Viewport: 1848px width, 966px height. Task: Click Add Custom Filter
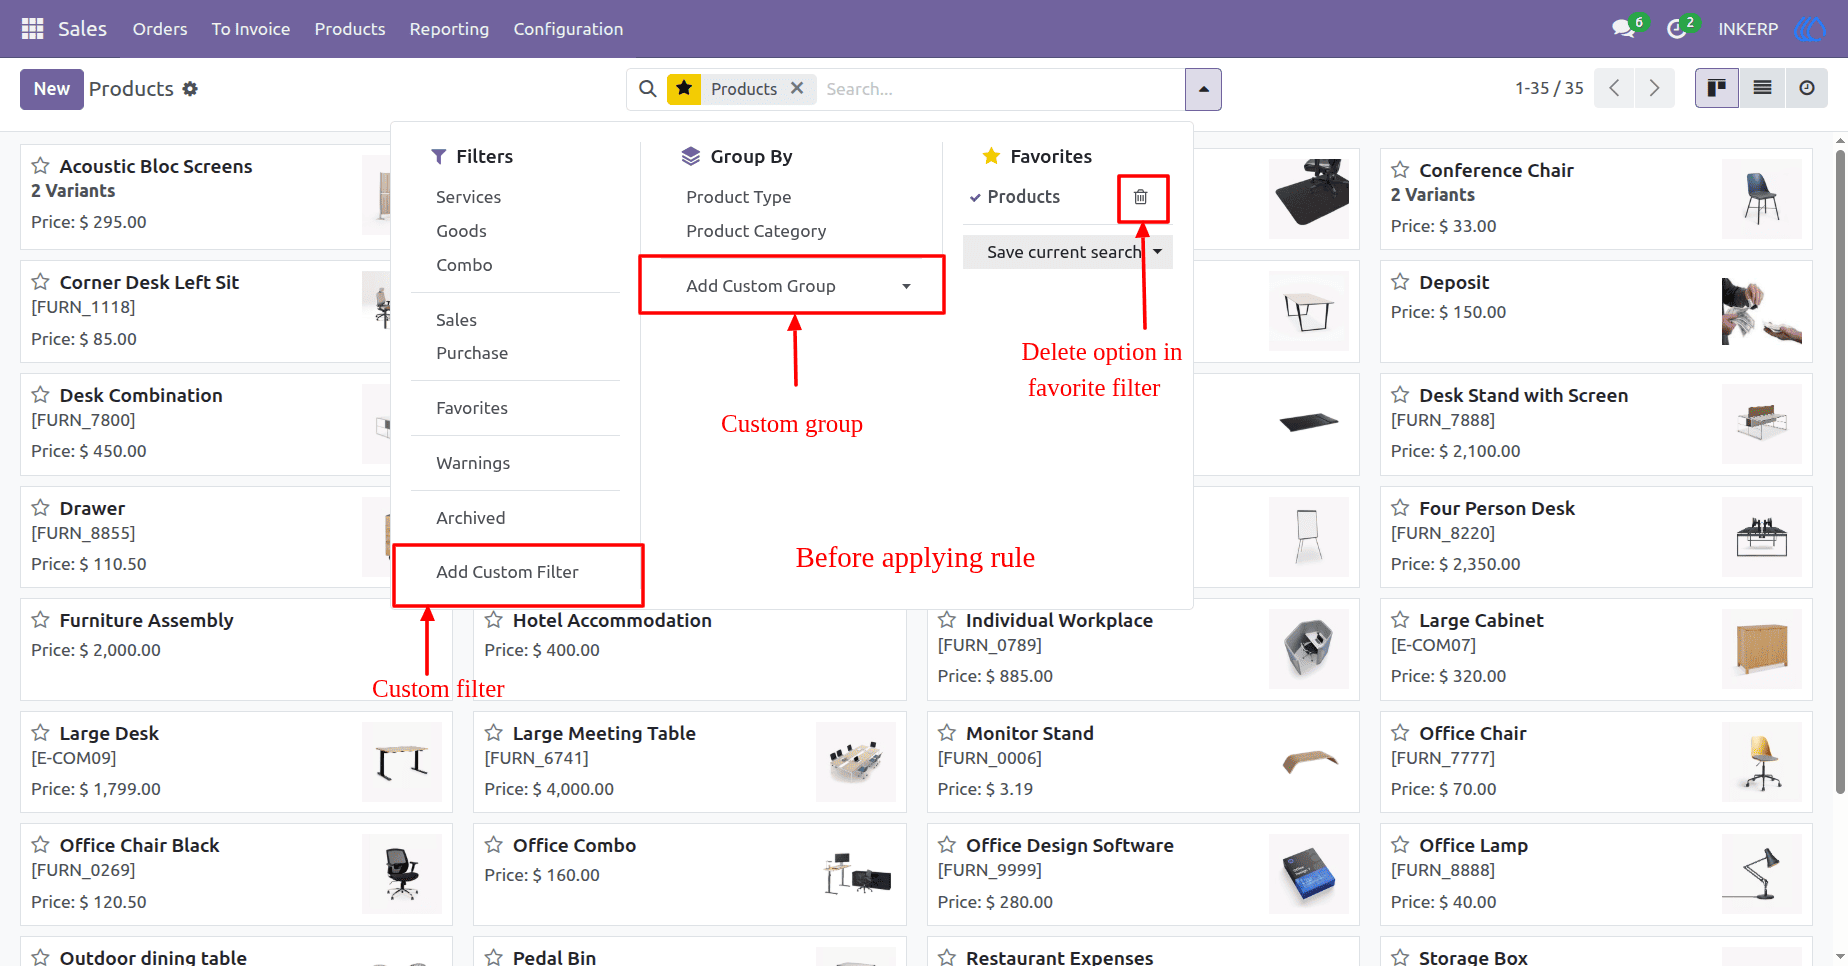coord(507,572)
